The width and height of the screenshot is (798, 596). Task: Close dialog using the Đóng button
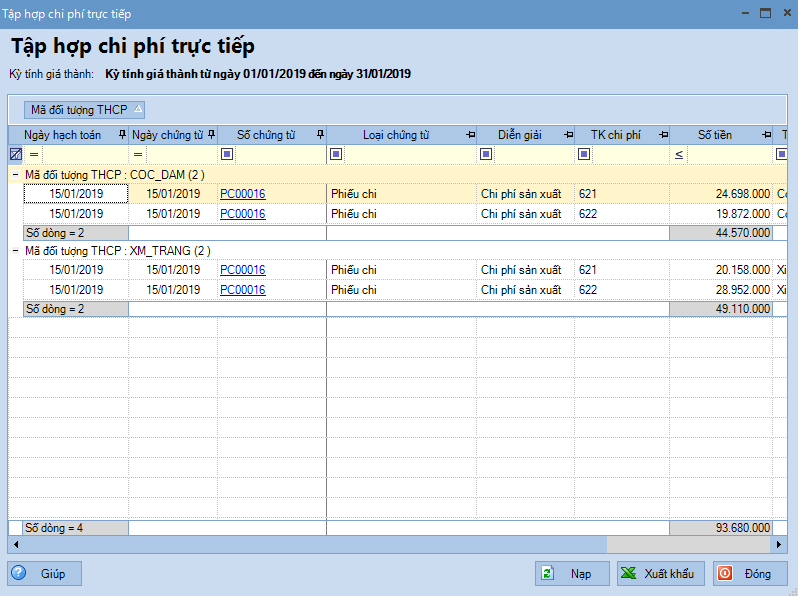click(x=750, y=574)
